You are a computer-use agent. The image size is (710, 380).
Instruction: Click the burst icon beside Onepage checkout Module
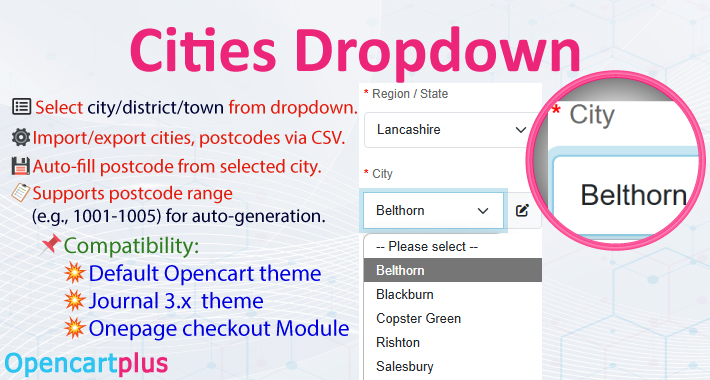coord(74,328)
